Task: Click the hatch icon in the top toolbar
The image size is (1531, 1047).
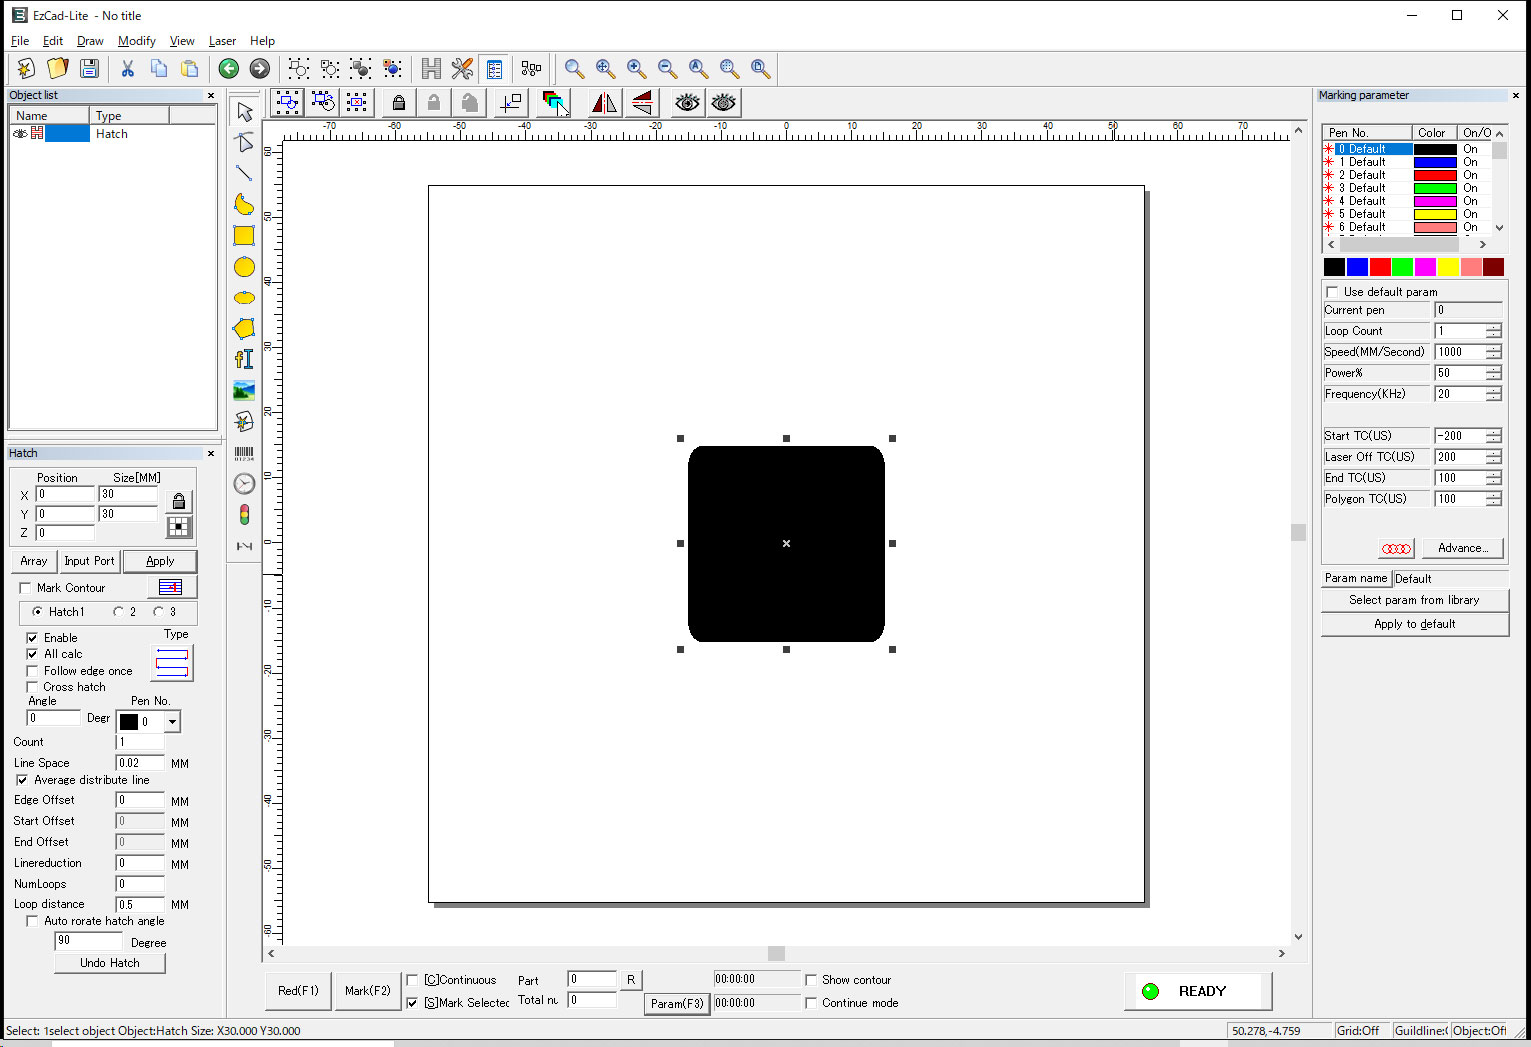Action: (x=431, y=69)
